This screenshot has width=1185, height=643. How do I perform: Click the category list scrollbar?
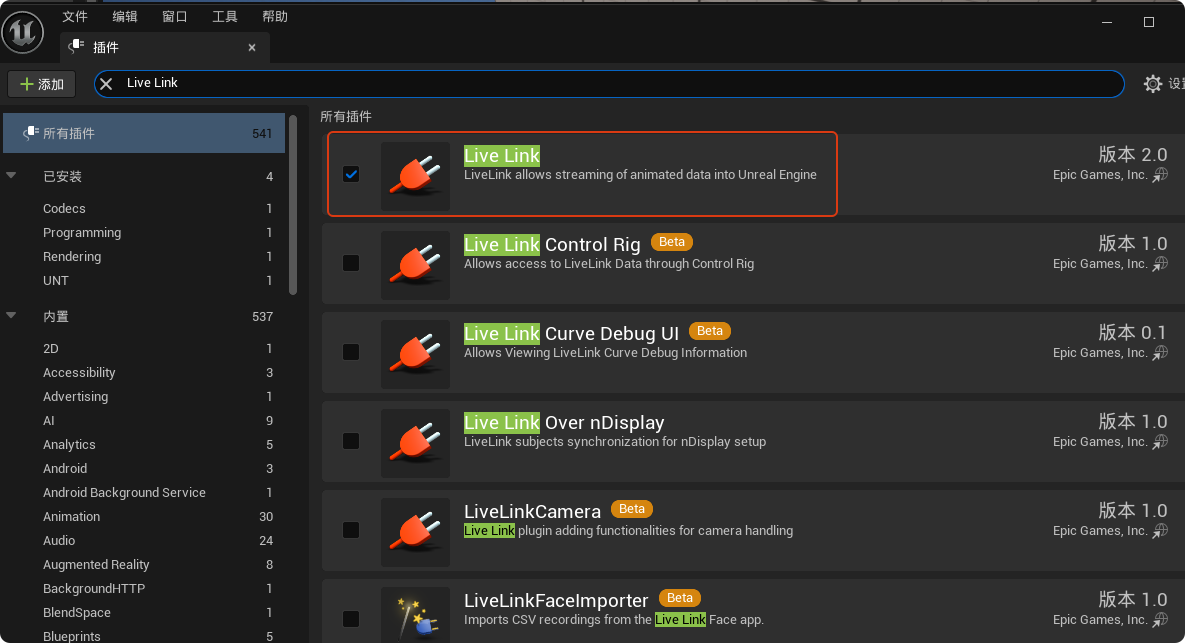point(293,204)
